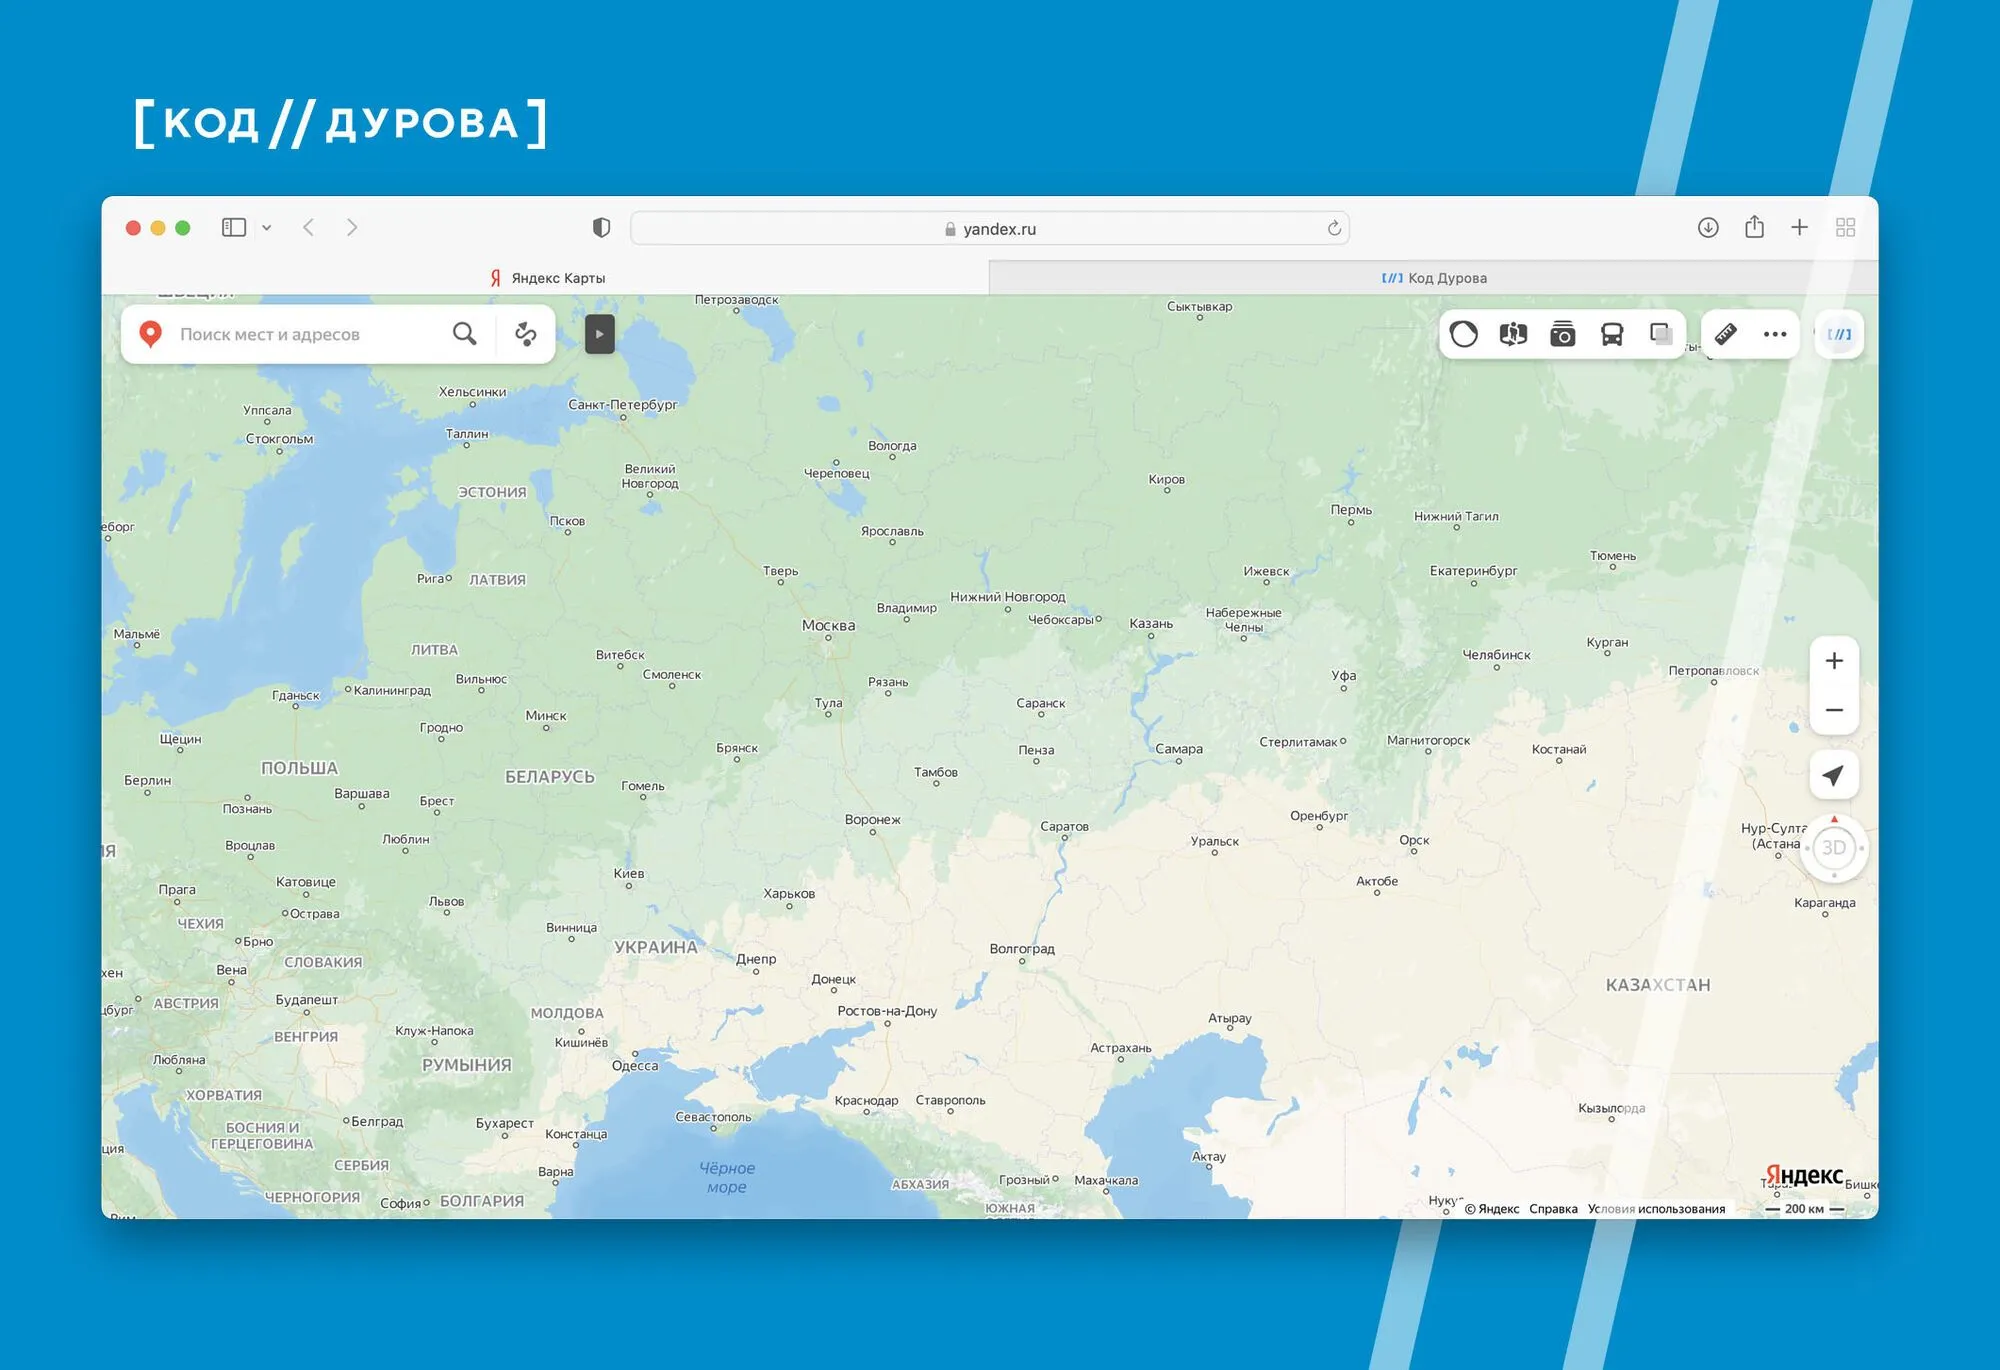Select the distance ruler tool

[1727, 333]
